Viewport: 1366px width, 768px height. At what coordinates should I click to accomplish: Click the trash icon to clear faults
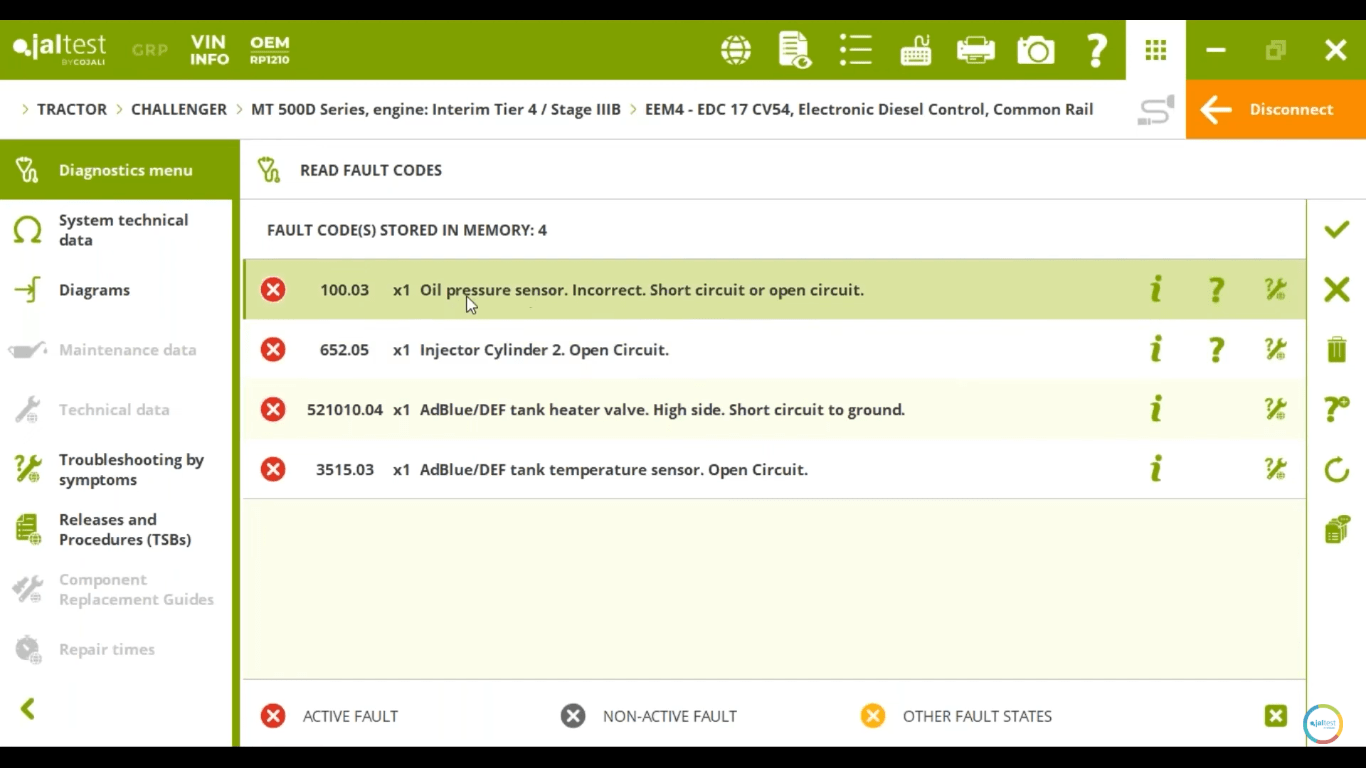click(x=1337, y=350)
